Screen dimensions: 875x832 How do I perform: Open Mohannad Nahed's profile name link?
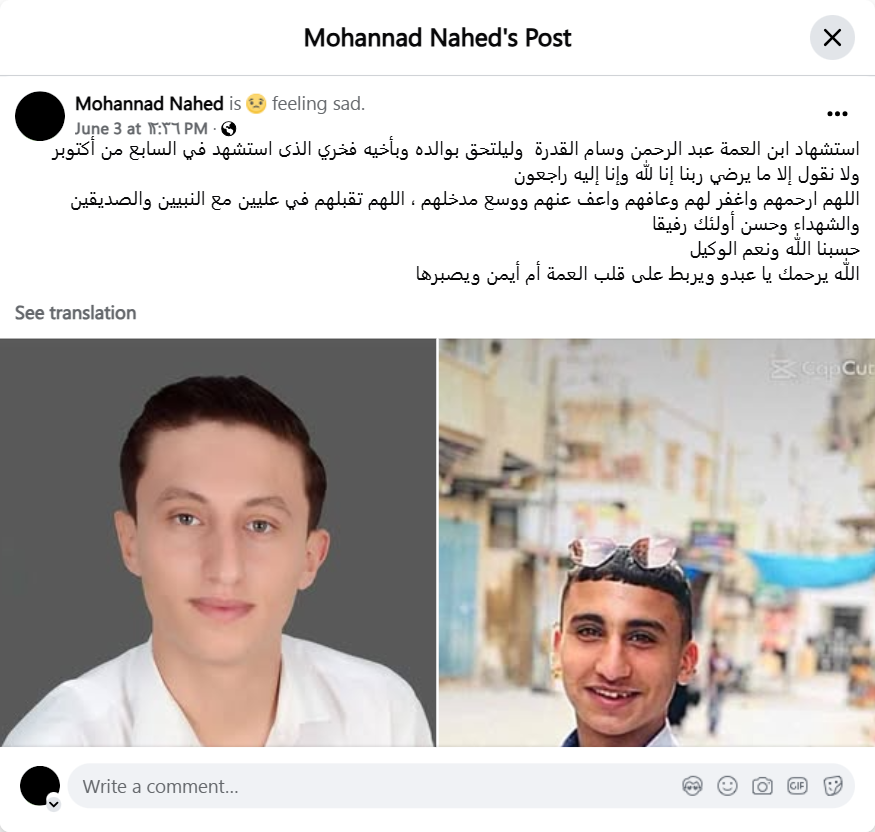click(149, 104)
